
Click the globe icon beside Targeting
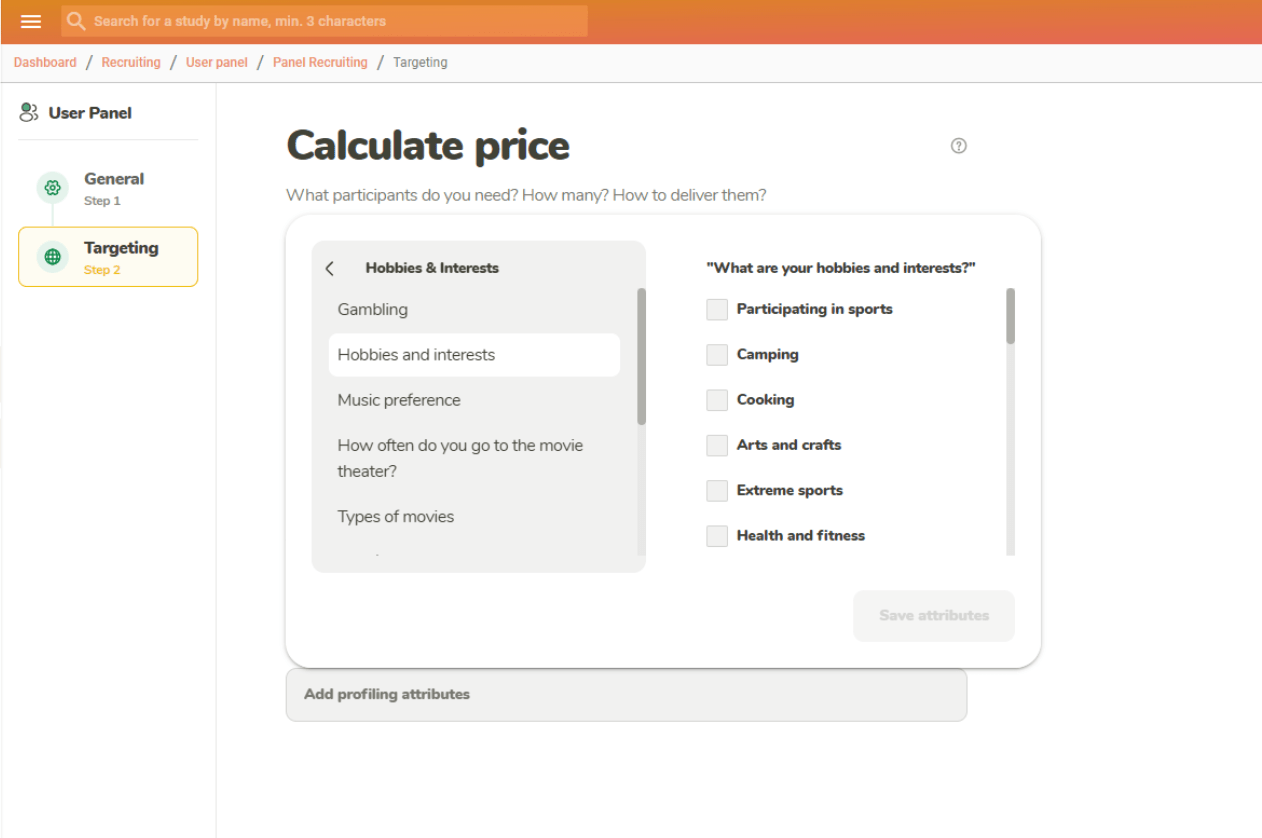(x=52, y=256)
